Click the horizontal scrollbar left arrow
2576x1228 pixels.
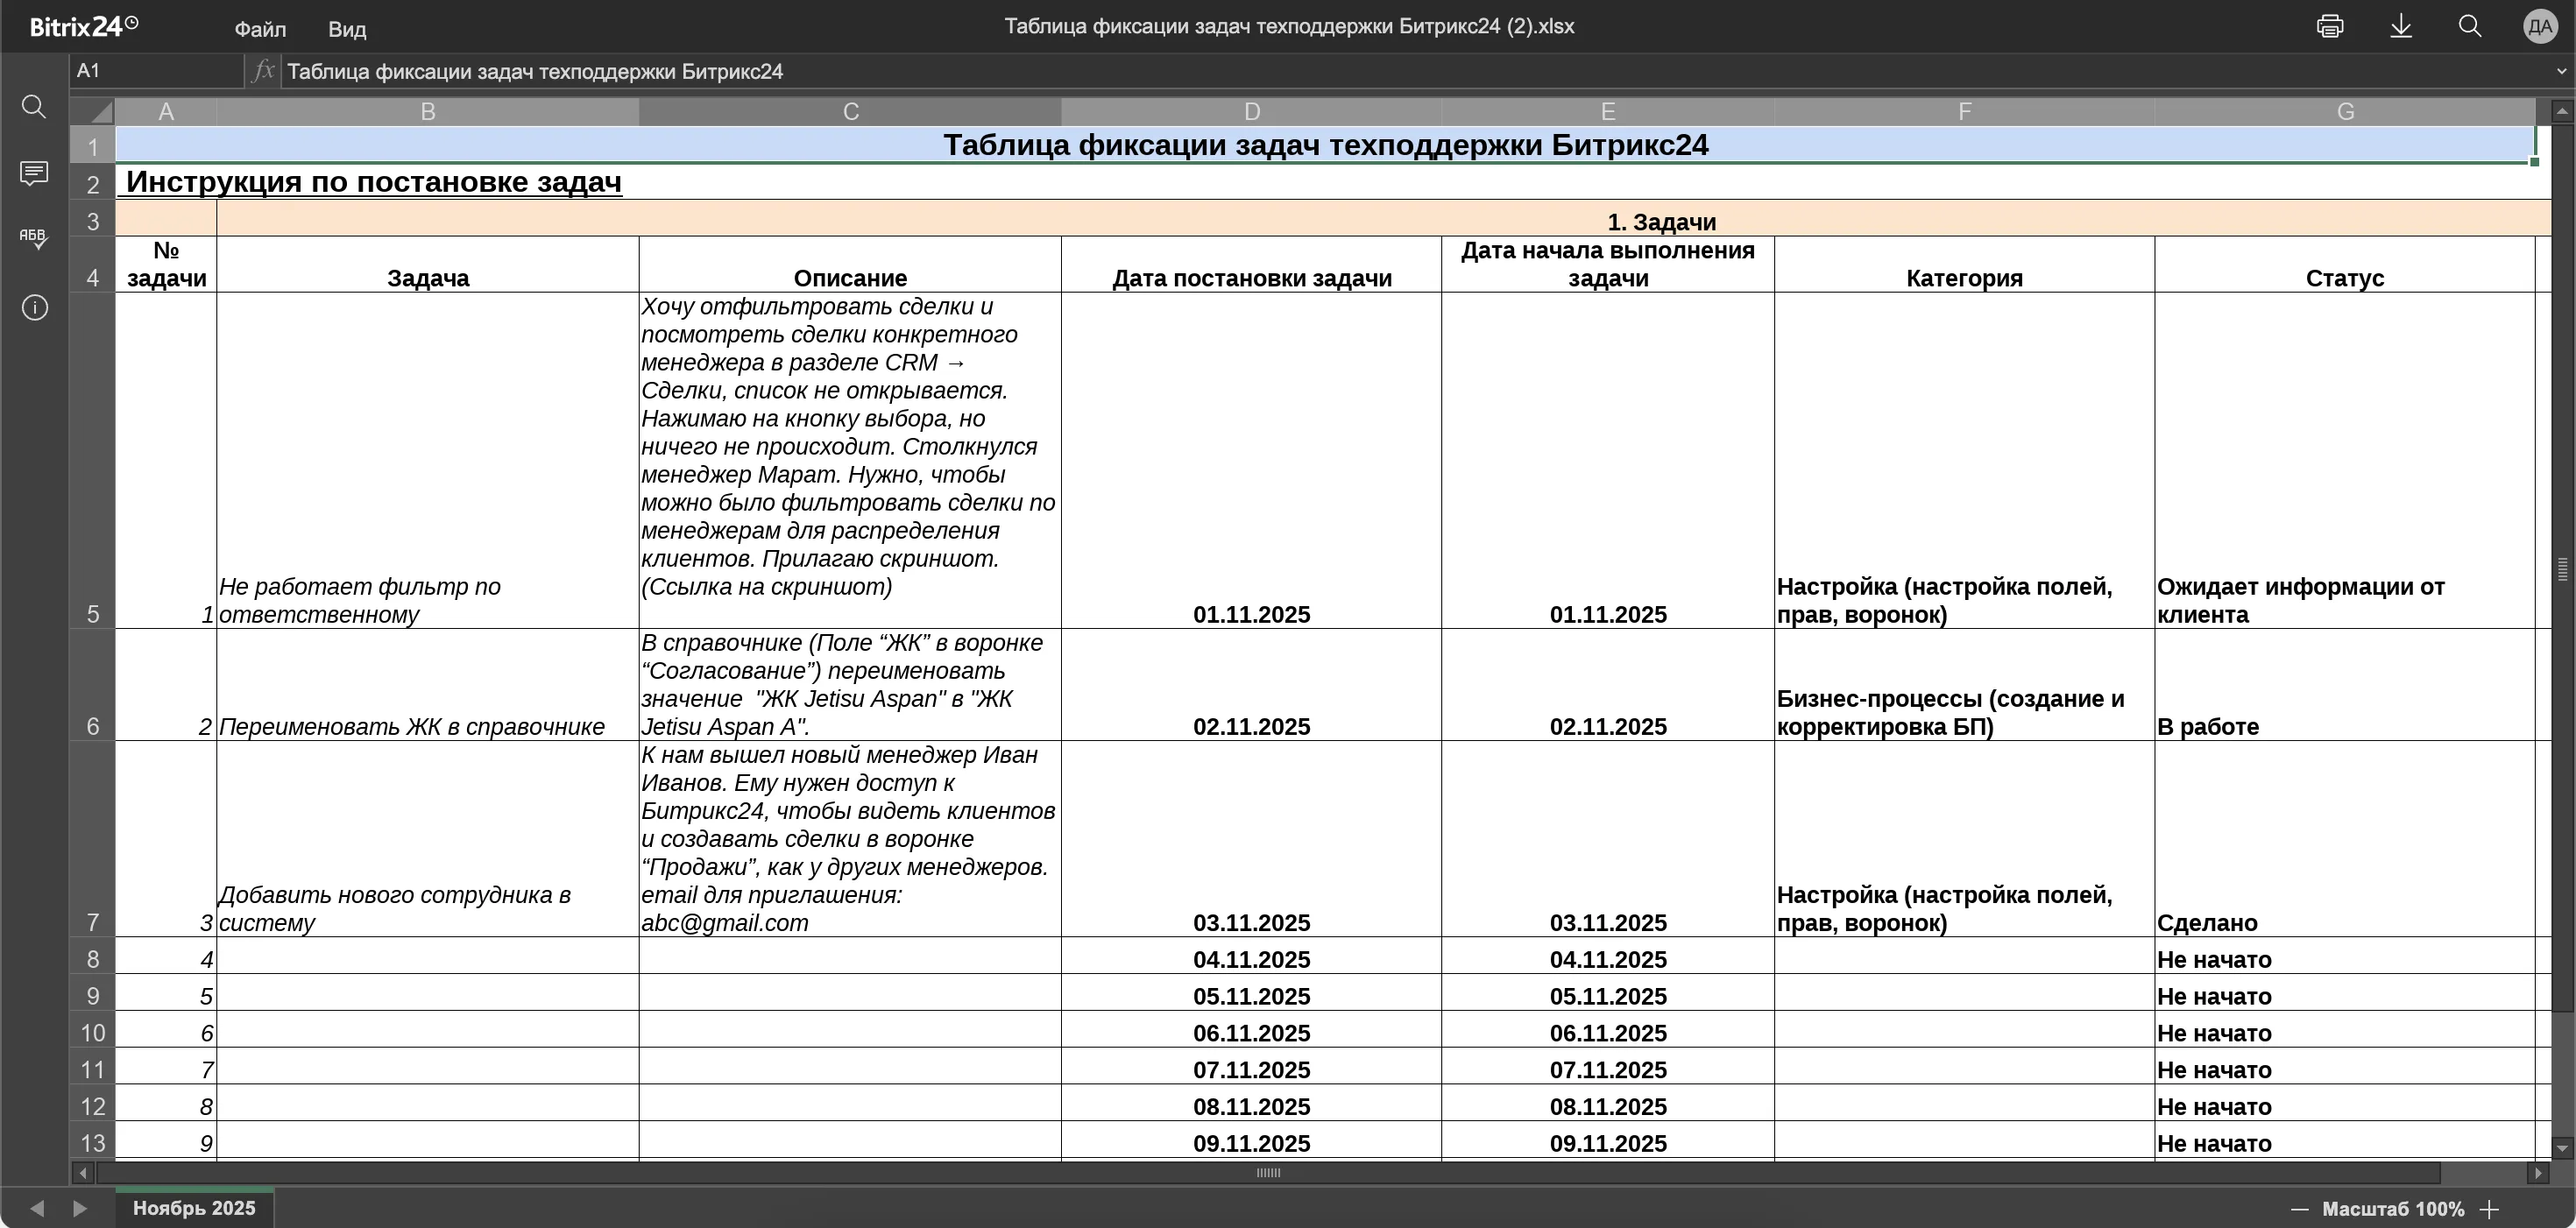(x=82, y=1173)
